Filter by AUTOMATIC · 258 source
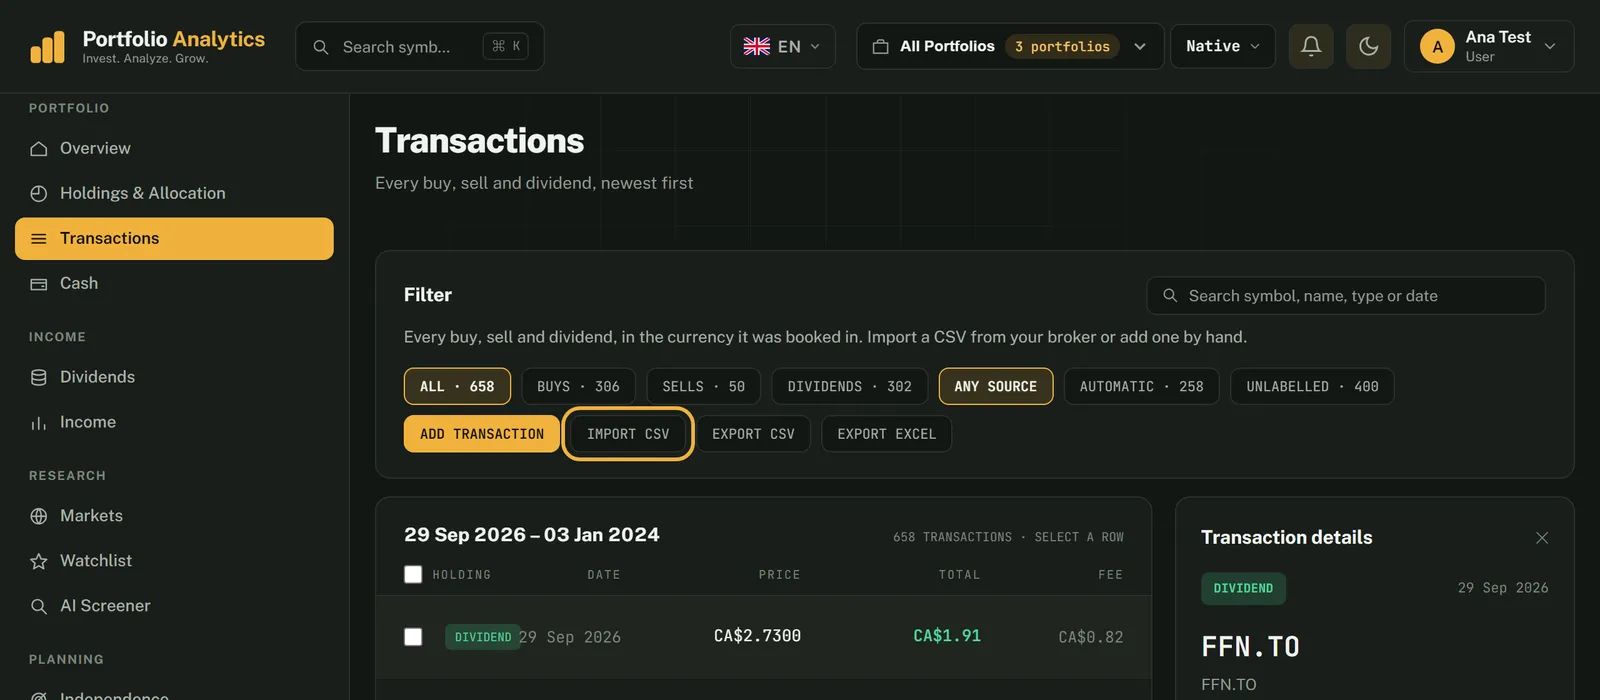Viewport: 1600px width, 700px height. click(1141, 386)
